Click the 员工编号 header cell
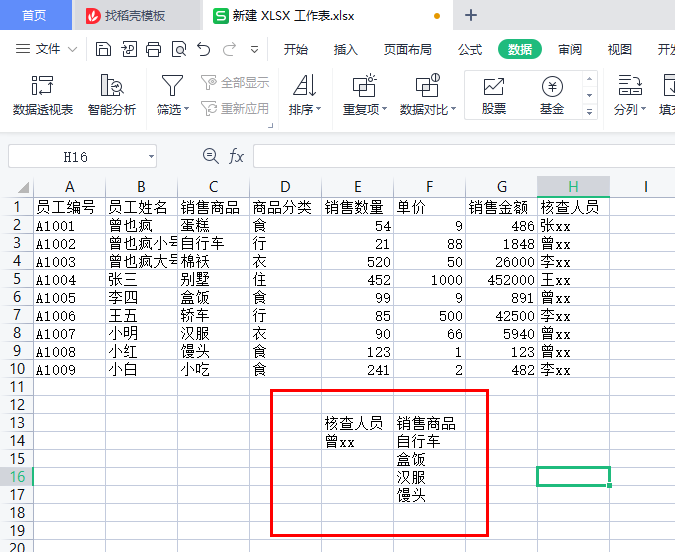The height and width of the screenshot is (552, 675). [69, 207]
